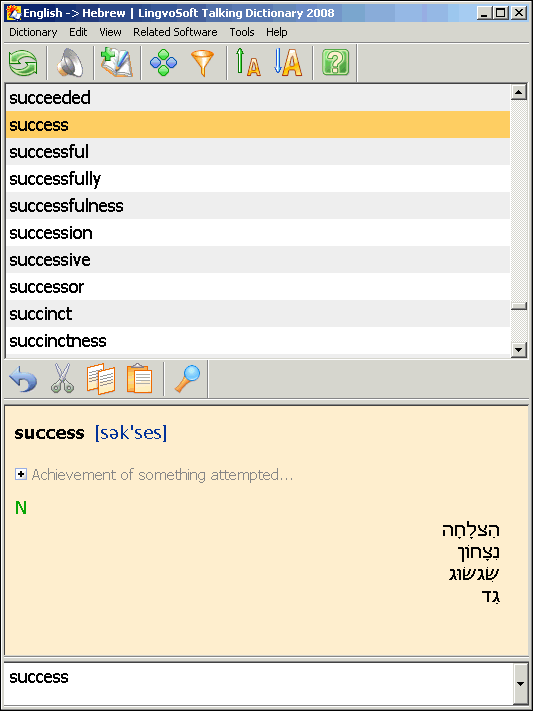Play pronunciation with the speaker icon
Viewport: 533px width, 711px height.
(70, 63)
